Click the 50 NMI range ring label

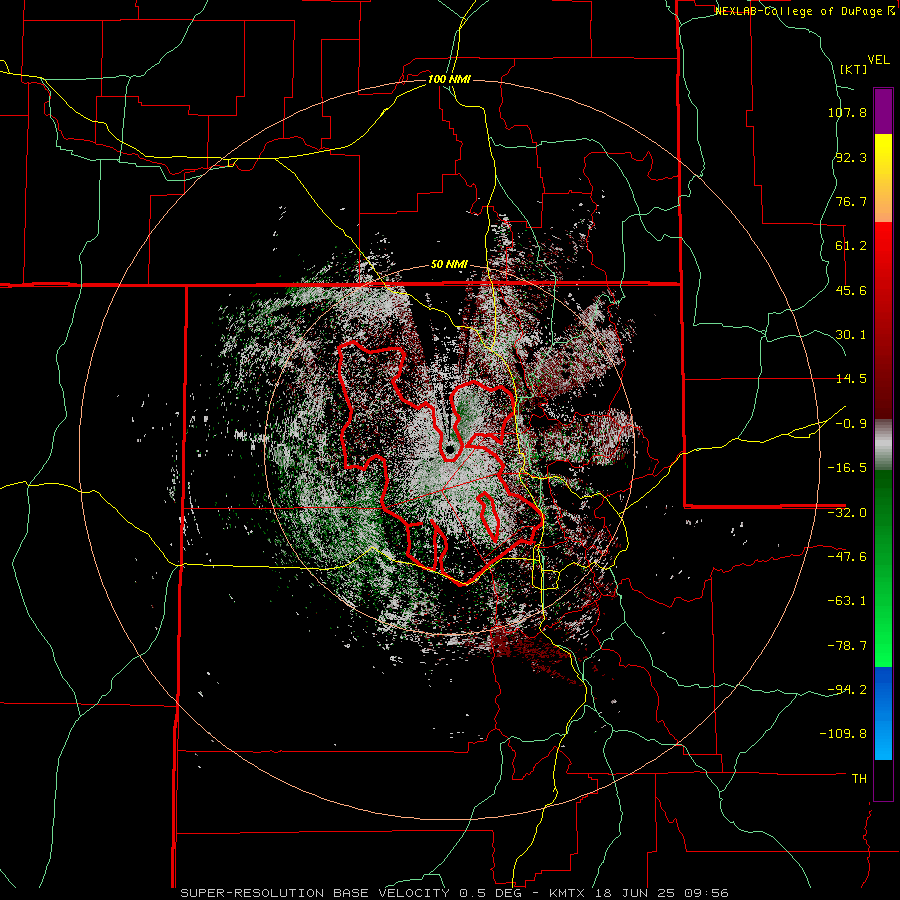click(x=449, y=265)
